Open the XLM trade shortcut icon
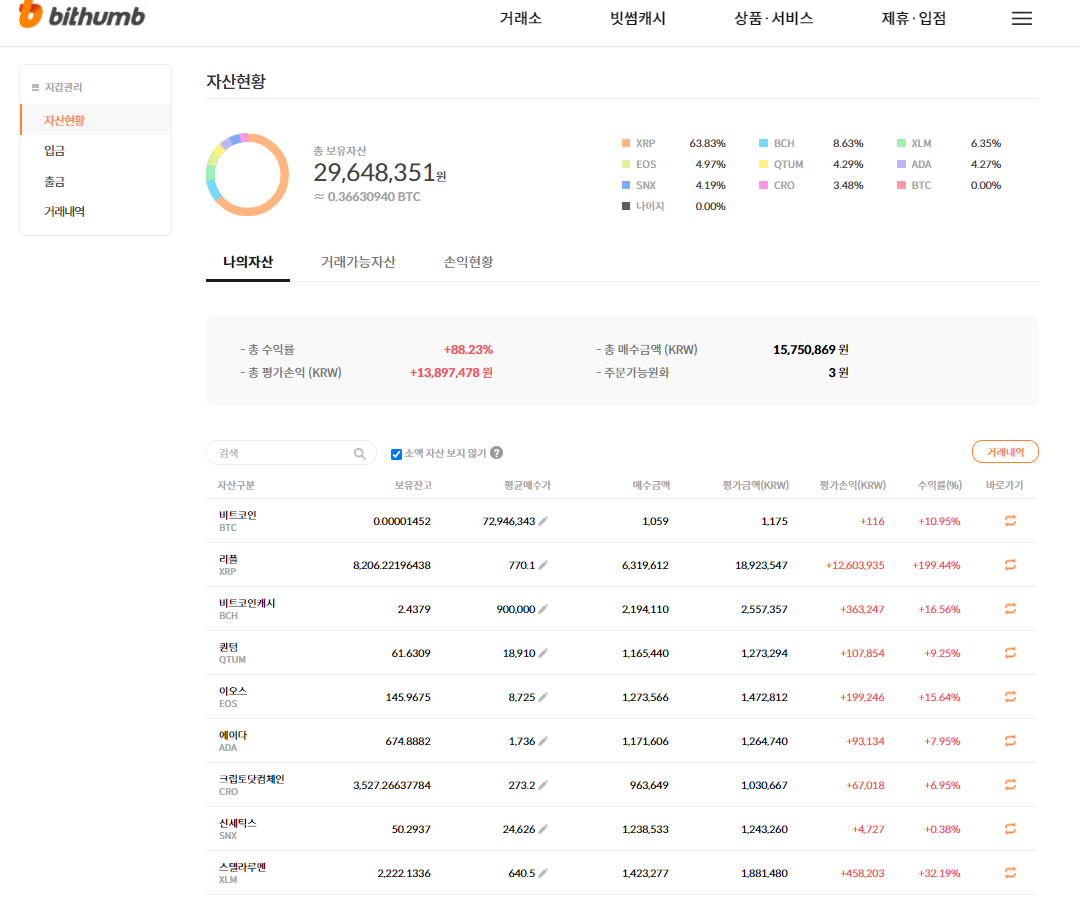 coord(1010,873)
